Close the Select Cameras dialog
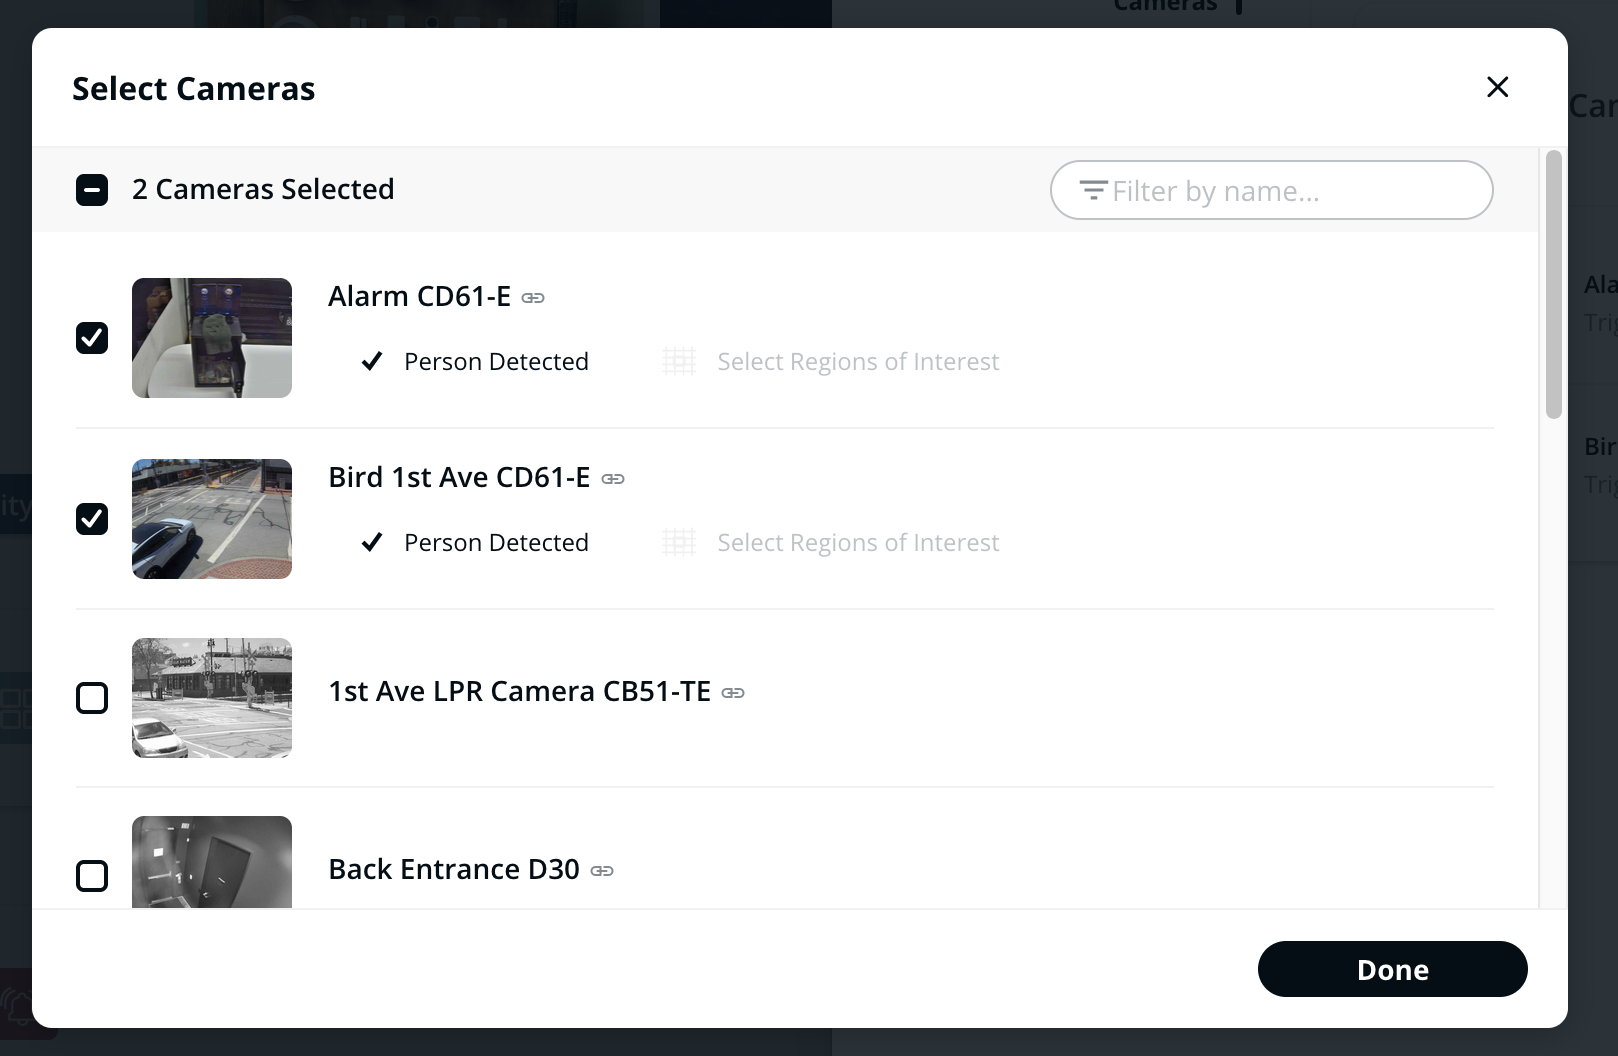The image size is (1618, 1056). 1497,87
